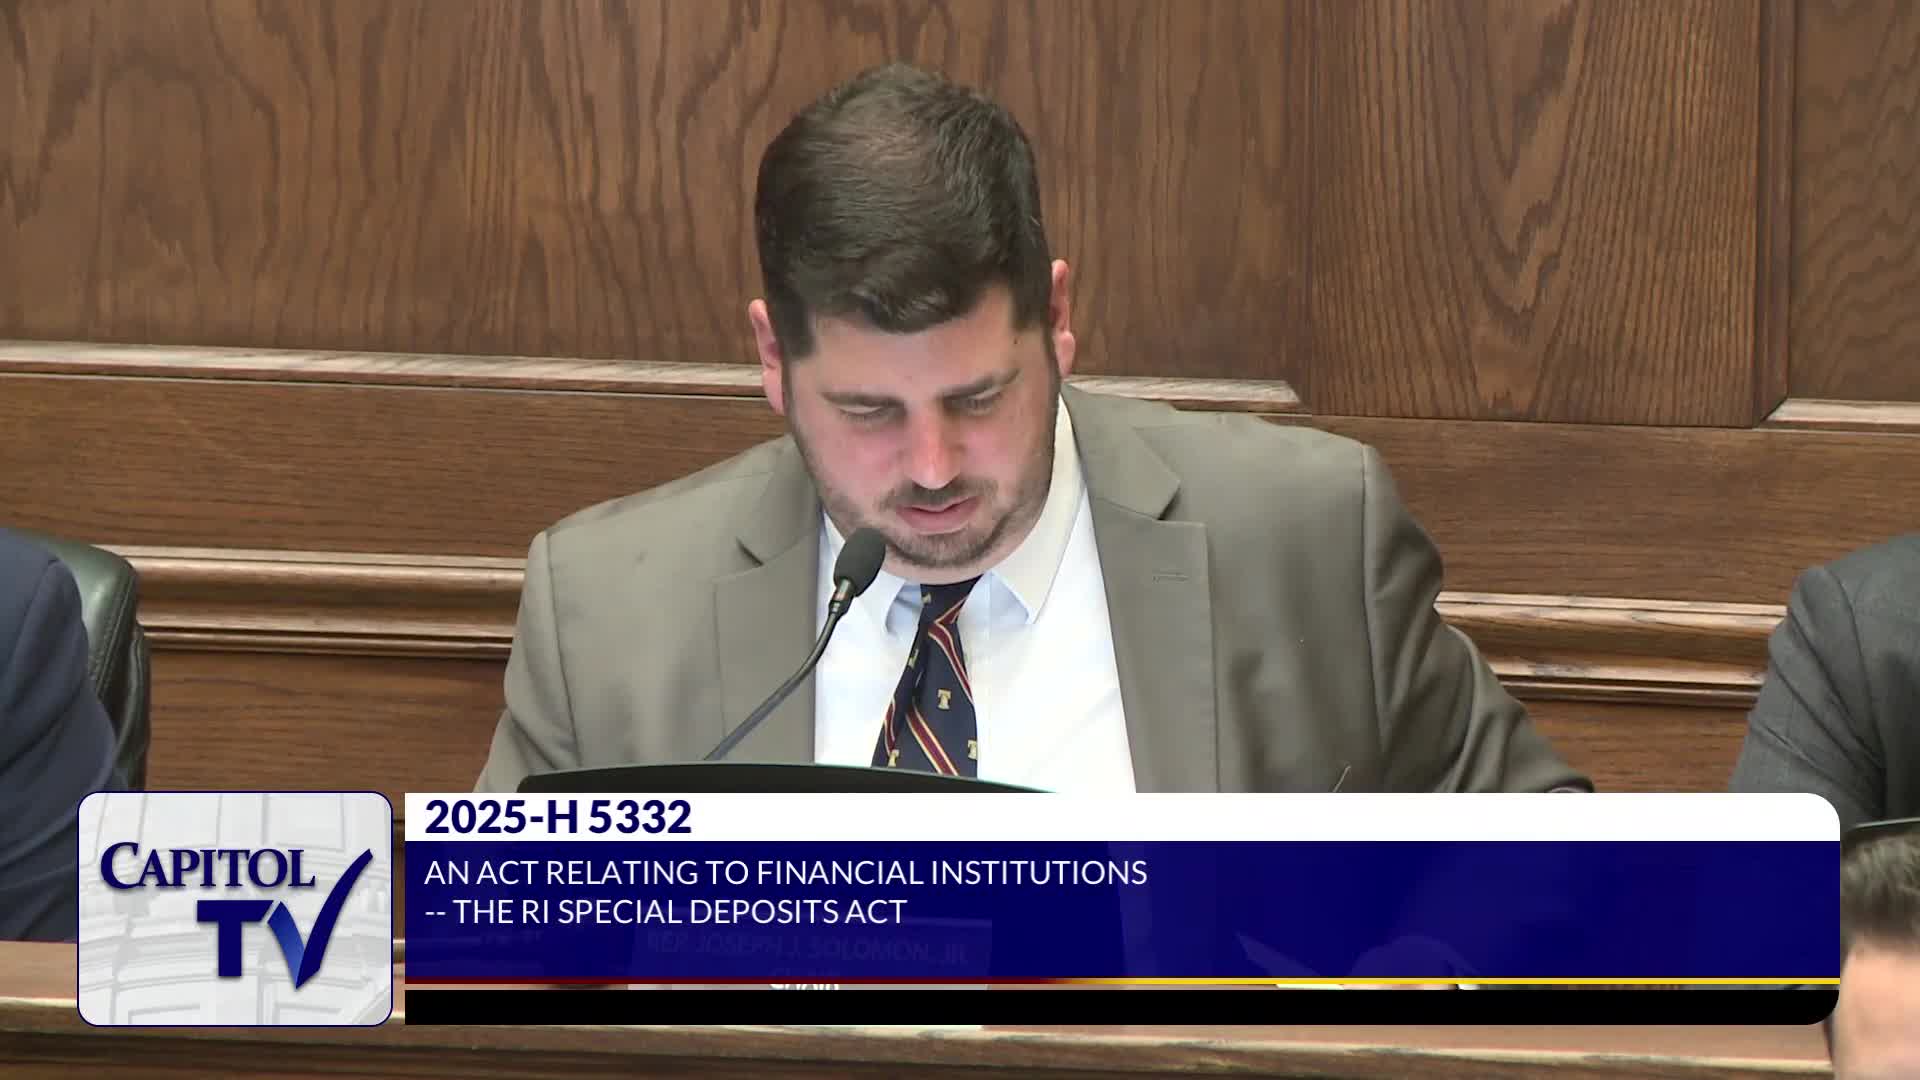Click THE RI SPECIAL DEPOSITS ACT subtitle
Screen dimensions: 1920x1080
(680, 912)
